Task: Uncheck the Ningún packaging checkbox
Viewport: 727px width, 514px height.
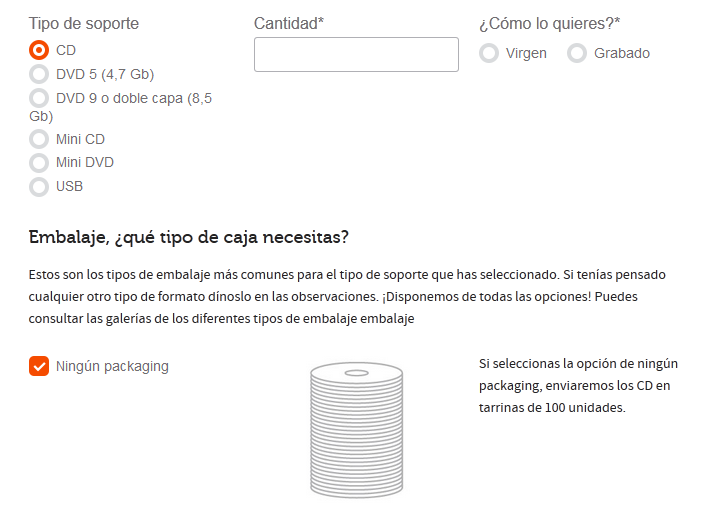Action: [39, 366]
